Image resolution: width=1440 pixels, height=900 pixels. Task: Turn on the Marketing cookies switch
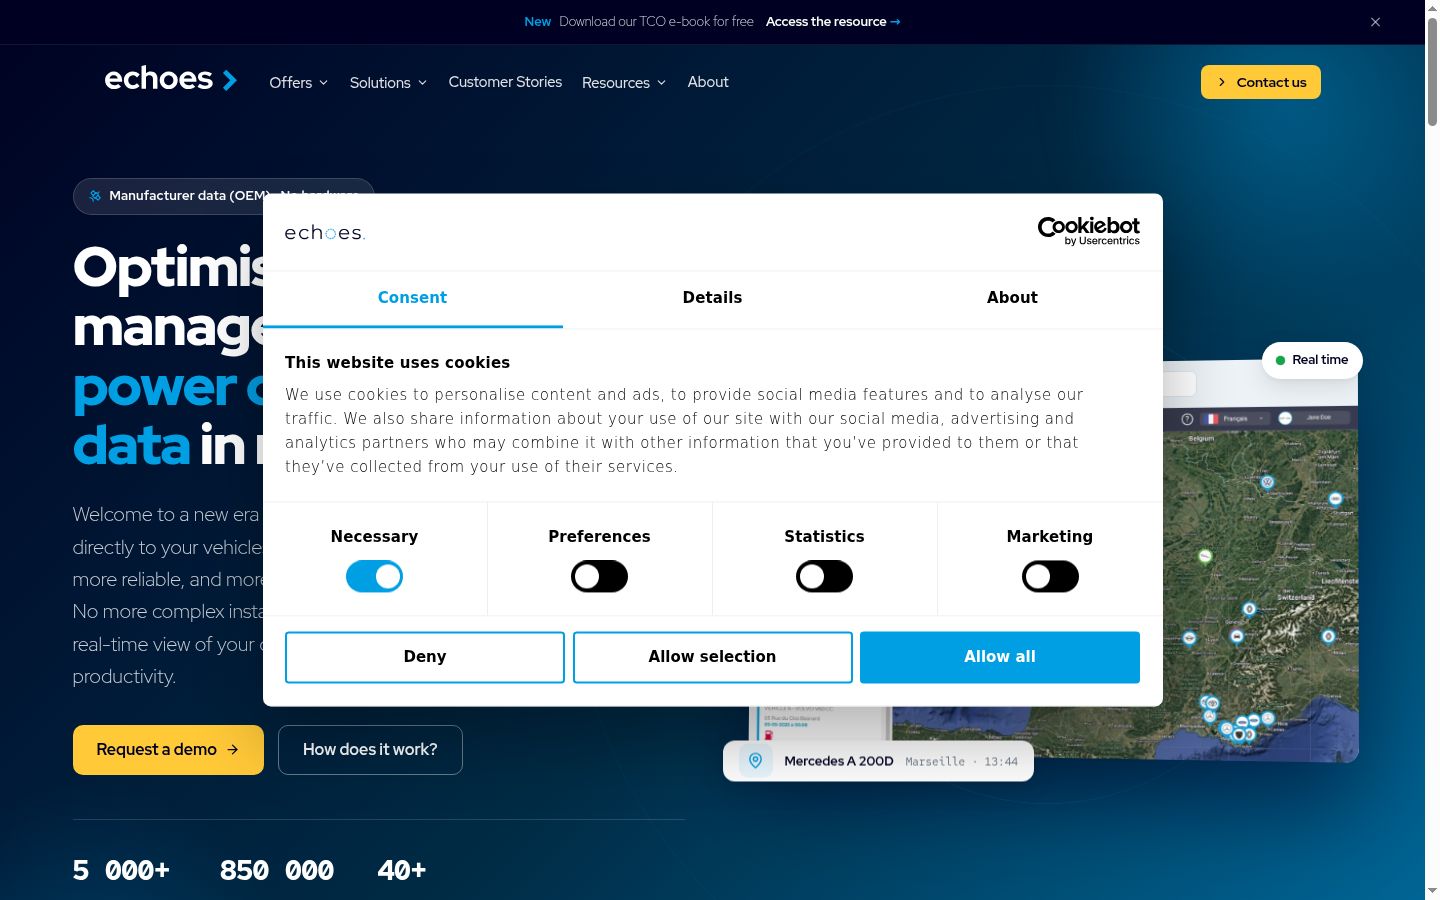[x=1050, y=576]
